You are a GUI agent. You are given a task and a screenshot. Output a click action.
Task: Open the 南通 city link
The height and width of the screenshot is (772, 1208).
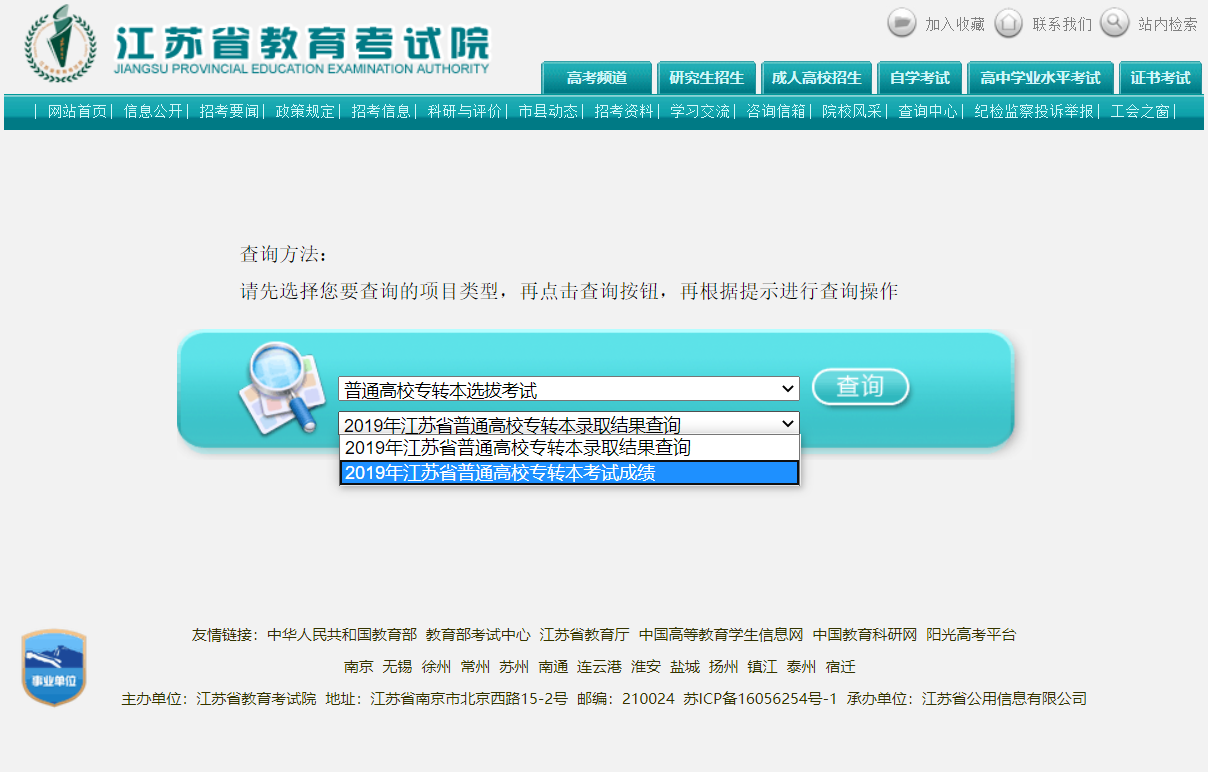(553, 667)
